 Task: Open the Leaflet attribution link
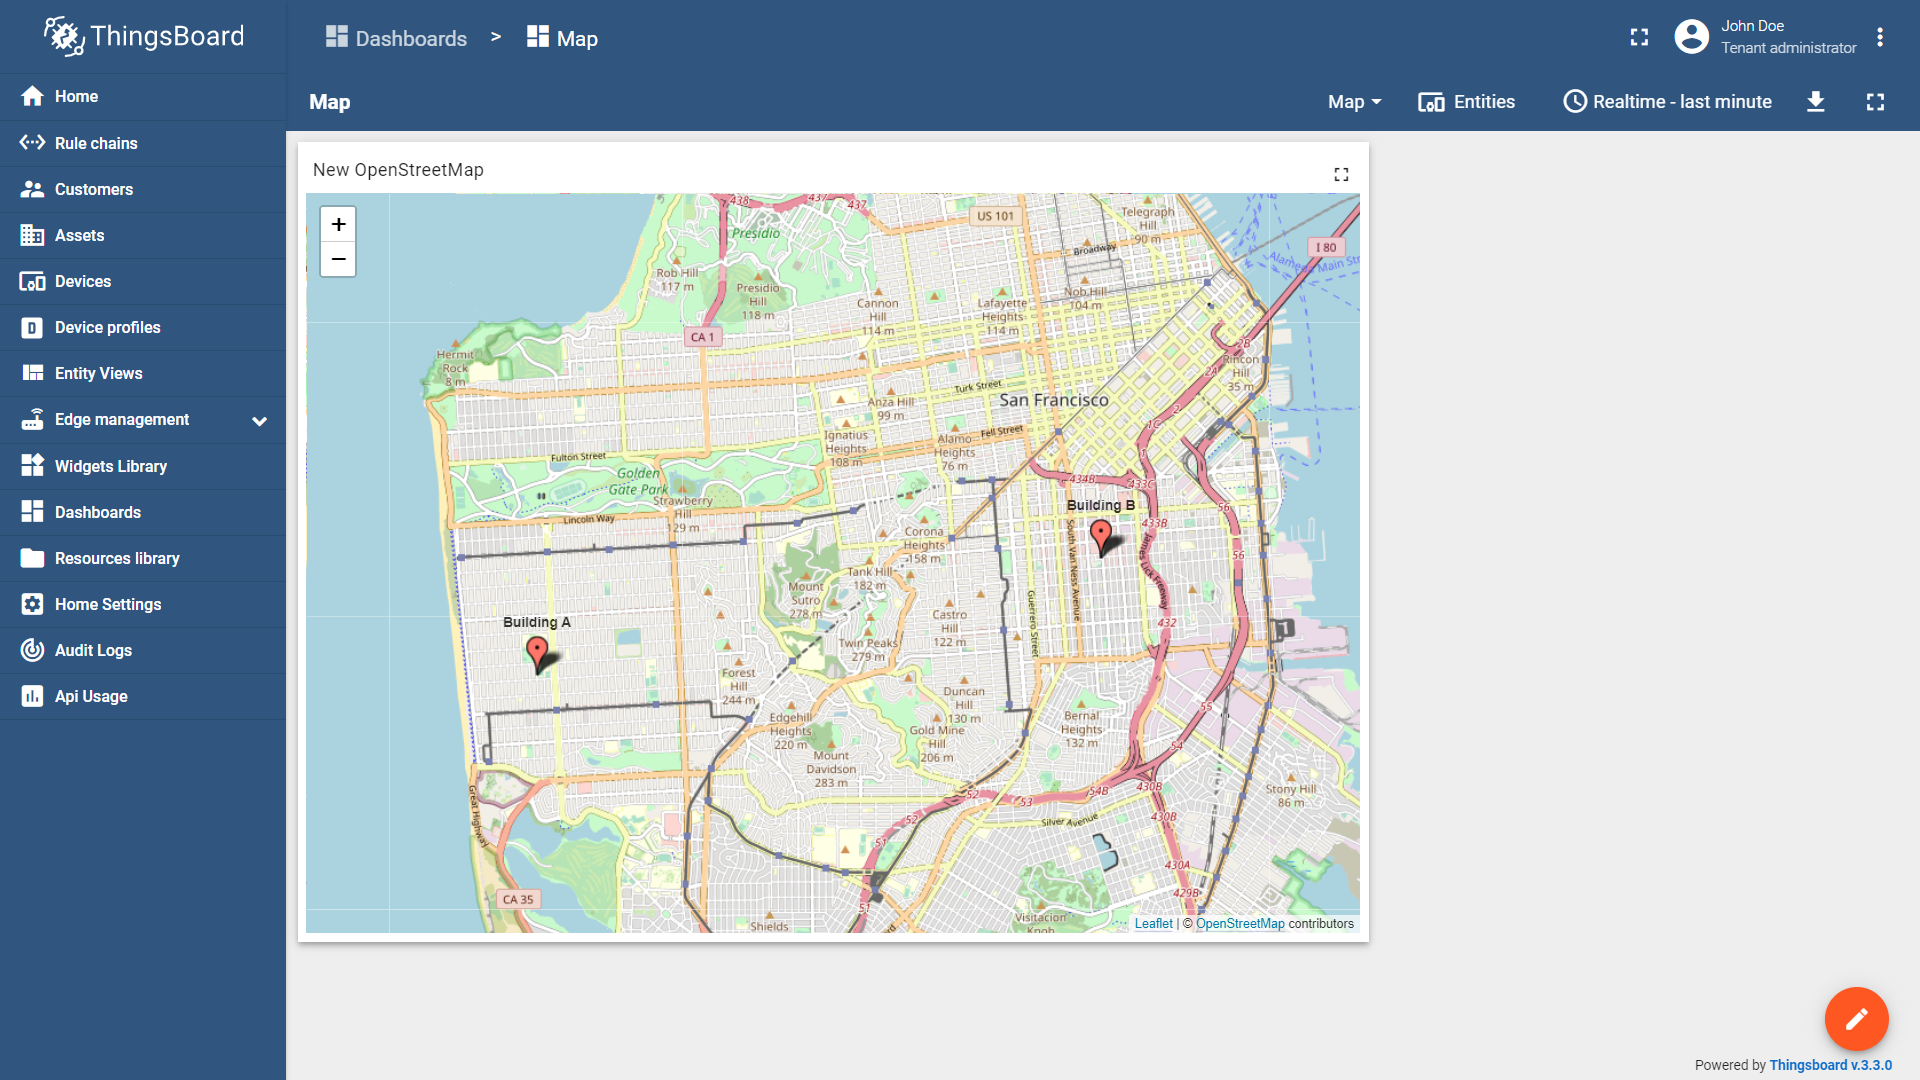(x=1153, y=924)
